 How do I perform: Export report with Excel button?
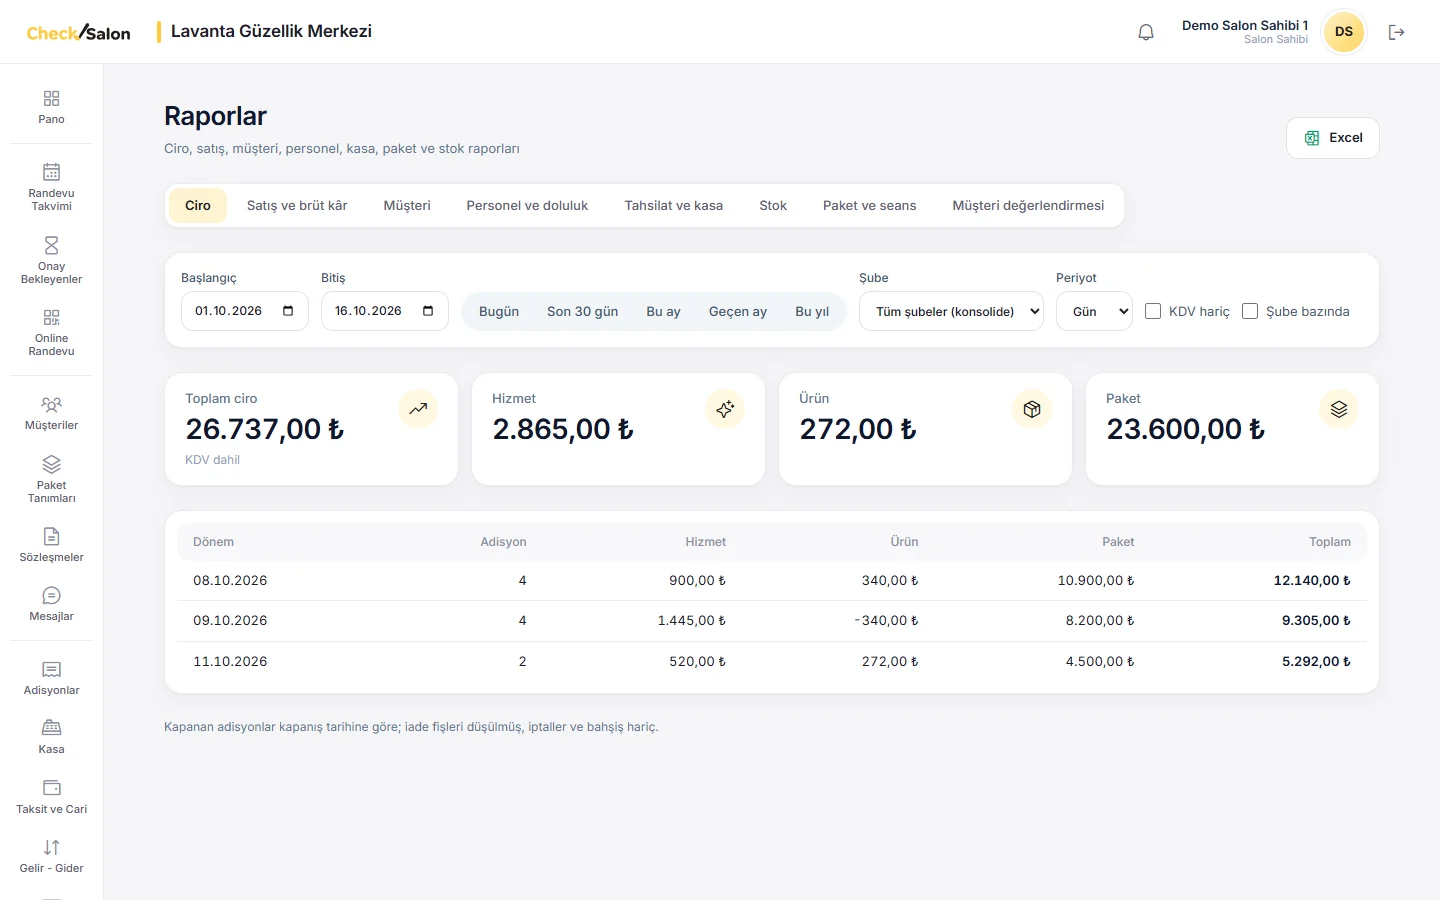click(x=1333, y=138)
